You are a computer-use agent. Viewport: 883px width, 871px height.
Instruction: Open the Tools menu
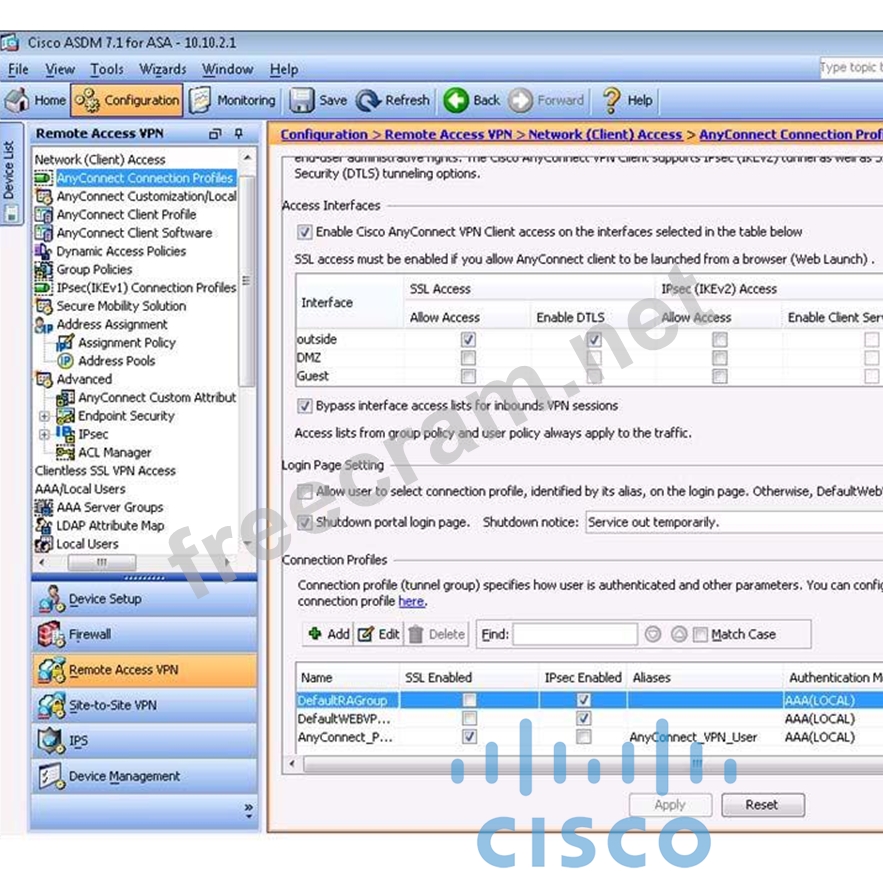(106, 69)
